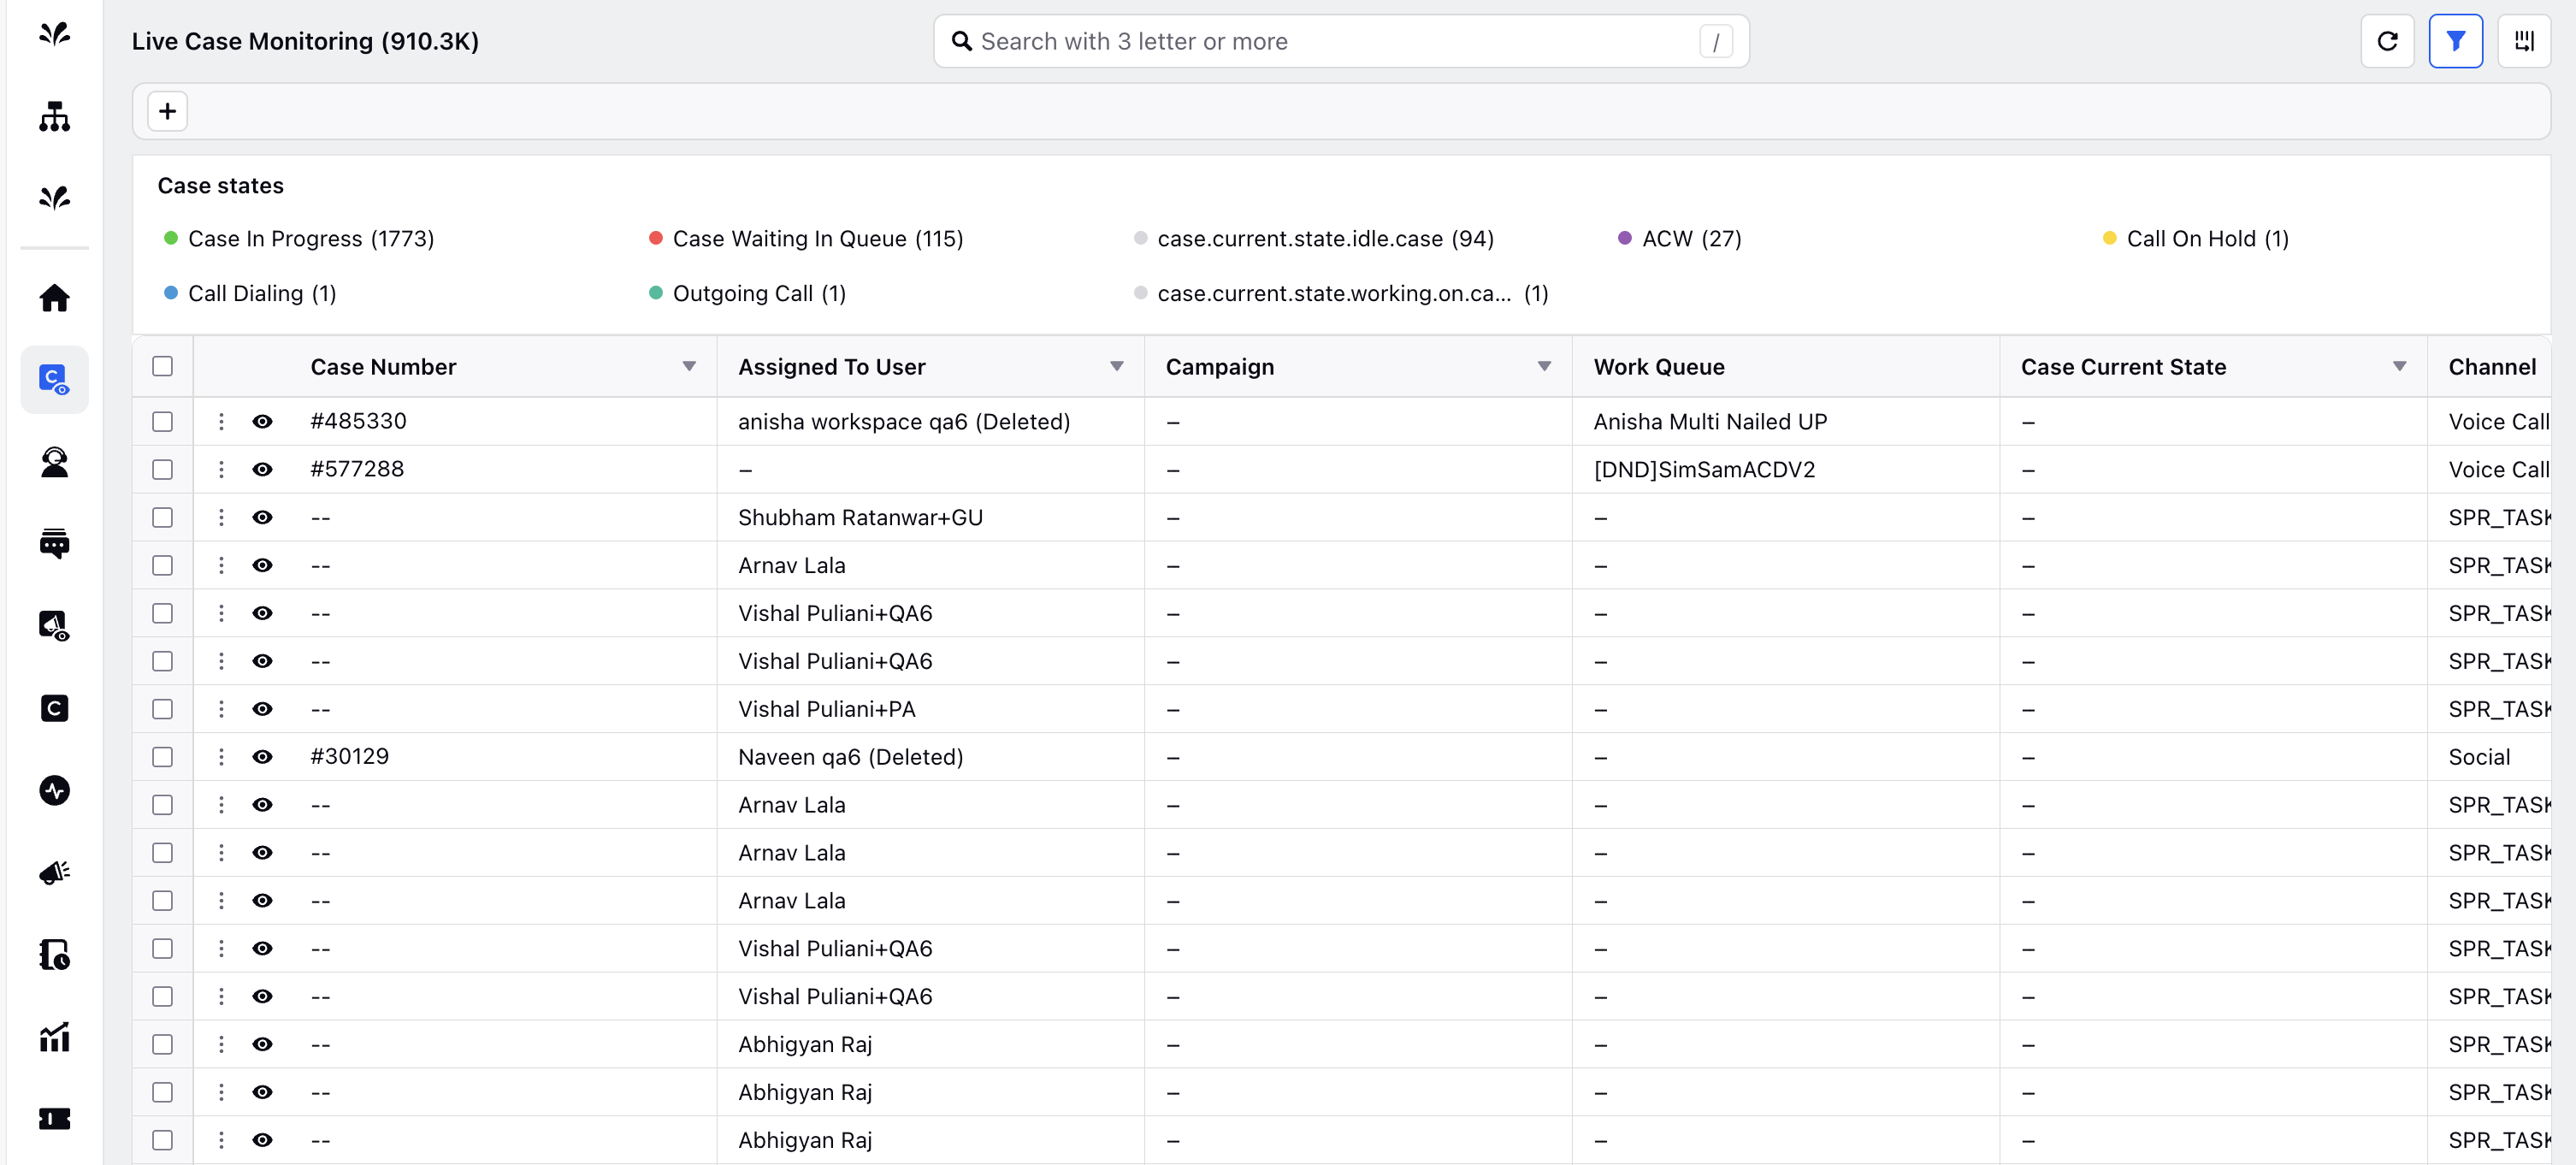View case #30129 with the eye icon

(x=262, y=757)
